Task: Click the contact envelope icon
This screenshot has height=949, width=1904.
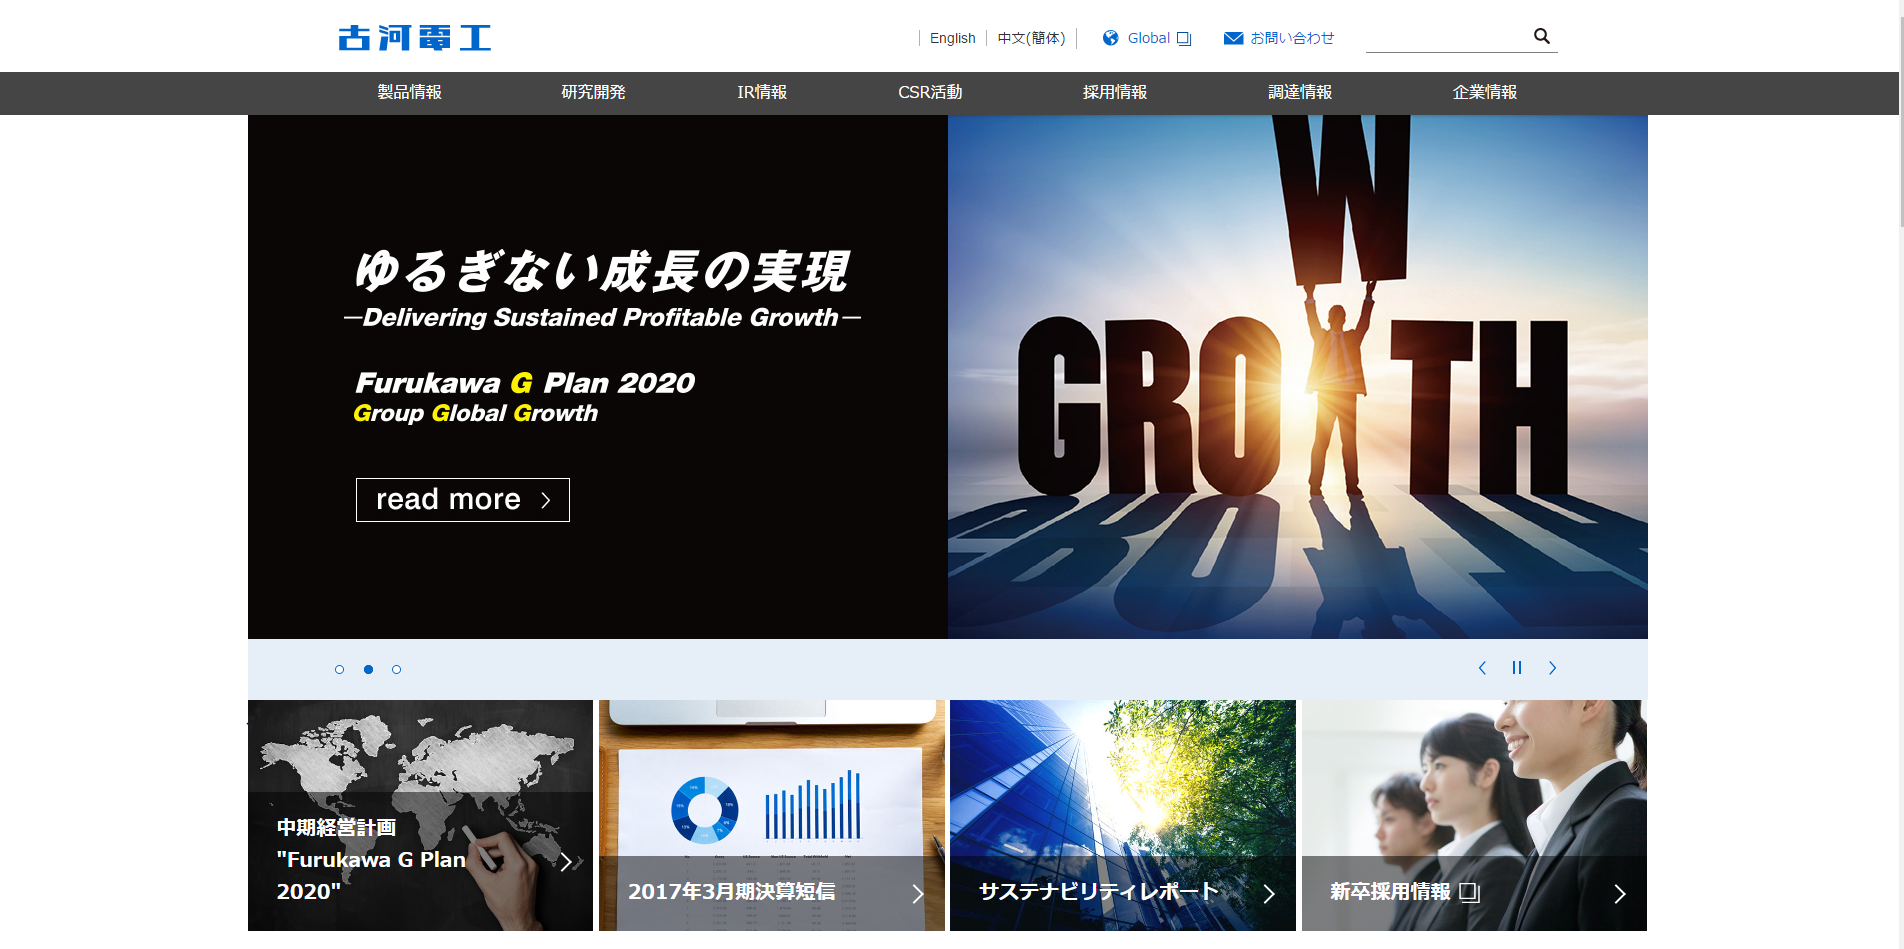Action: 1233,38
